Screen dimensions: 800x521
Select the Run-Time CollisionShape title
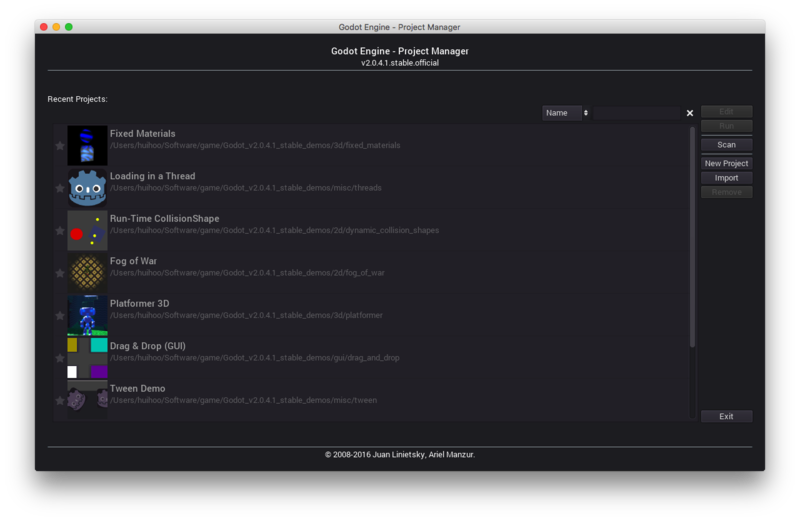tap(164, 218)
